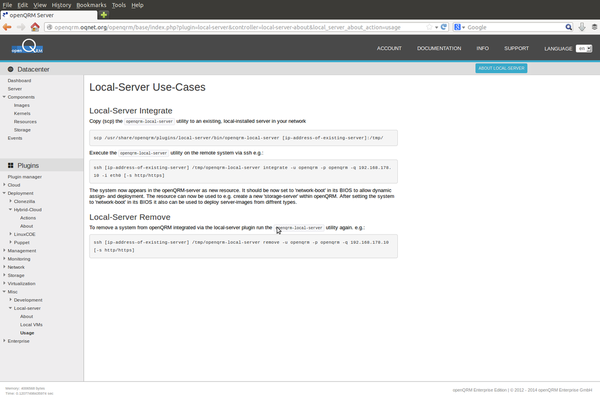Open Resources under Components
This screenshot has width=600, height=397.
pyautogui.click(x=25, y=121)
